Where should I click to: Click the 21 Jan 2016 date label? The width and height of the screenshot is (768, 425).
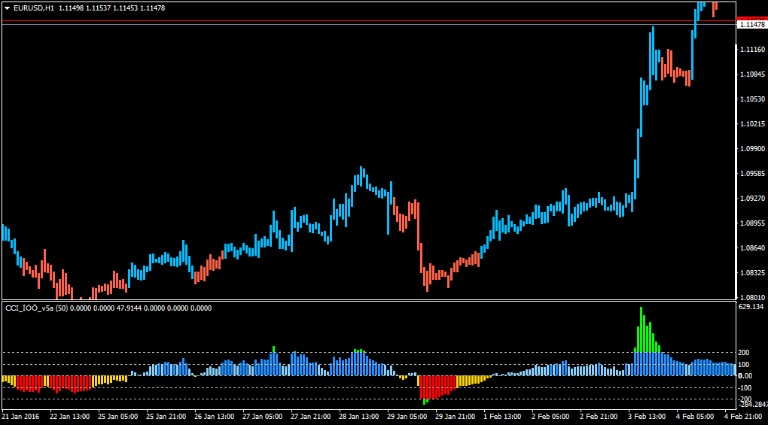pyautogui.click(x=20, y=415)
